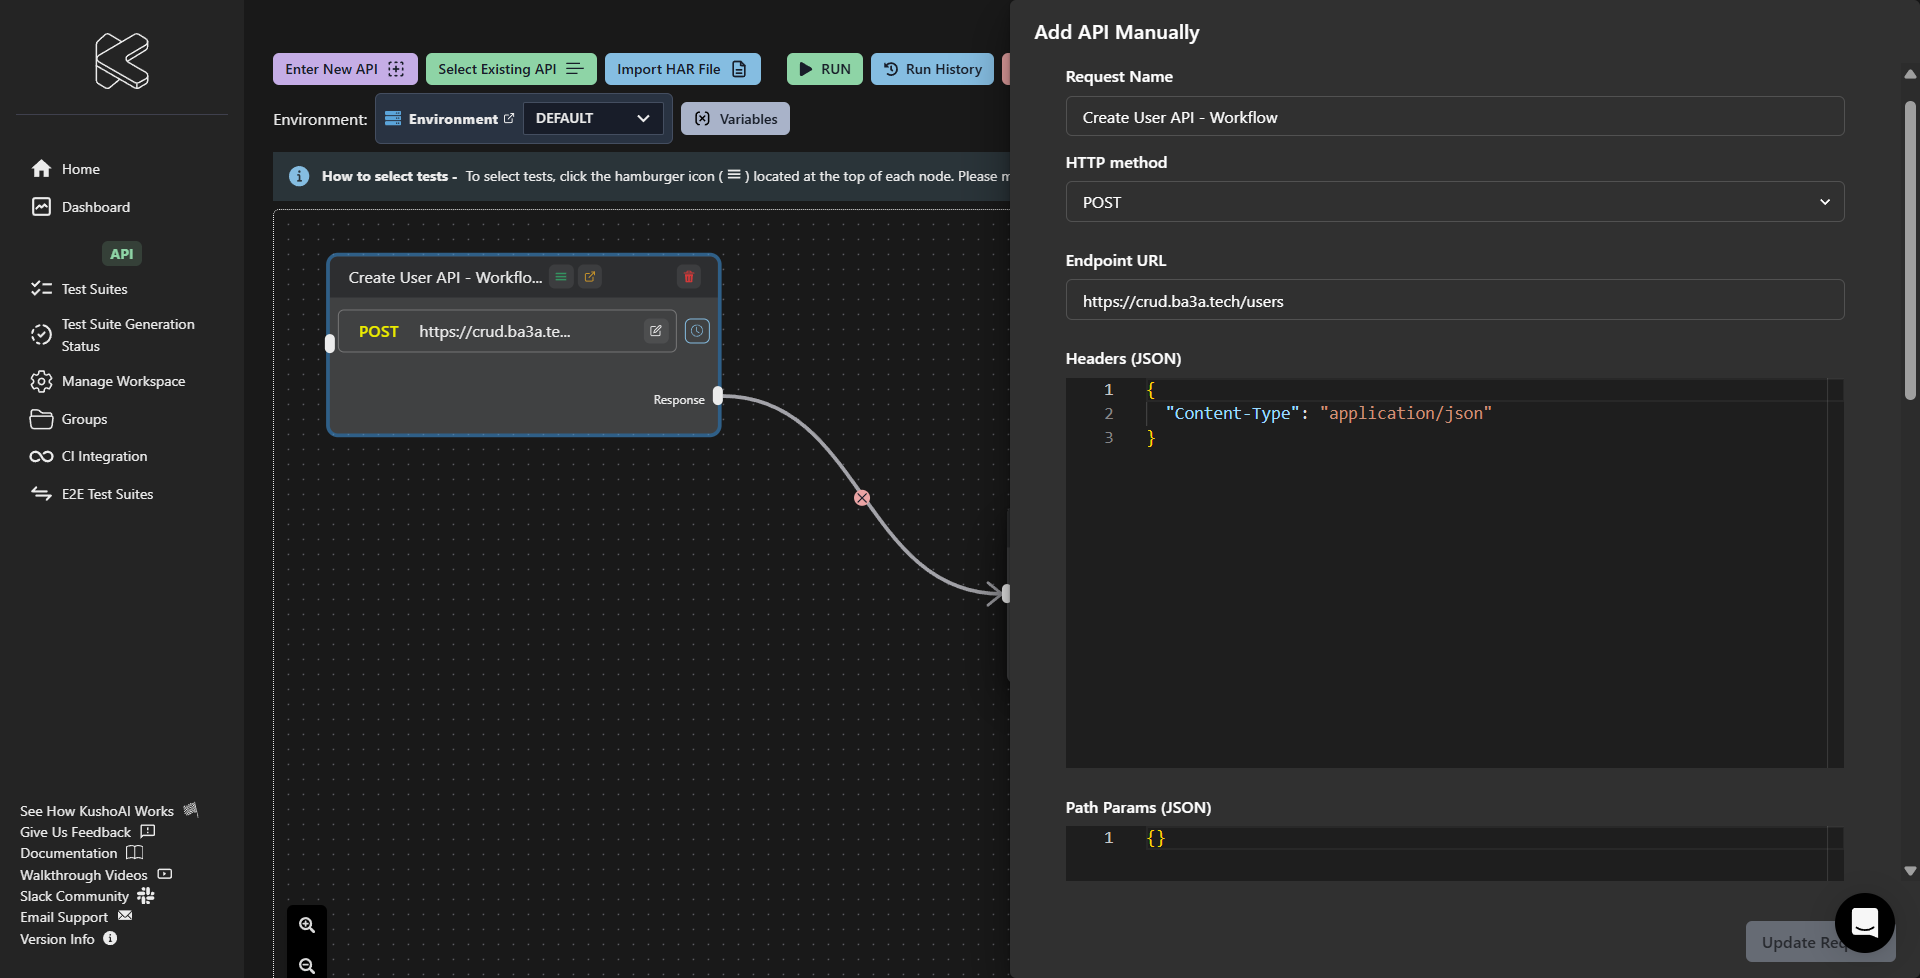Open Select Existing API list
Screen dimensions: 1920x978
[510, 69]
